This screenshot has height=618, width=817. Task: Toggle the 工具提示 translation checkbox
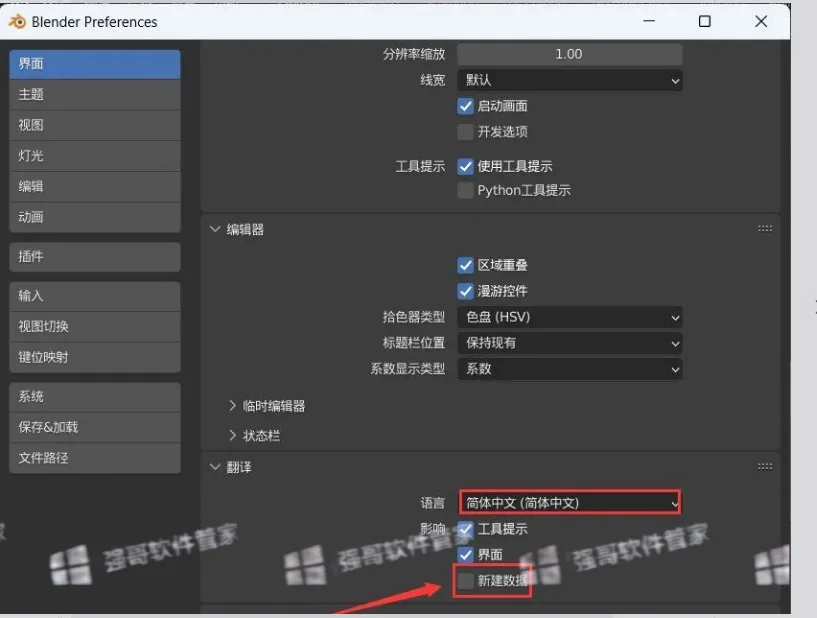tap(465, 529)
